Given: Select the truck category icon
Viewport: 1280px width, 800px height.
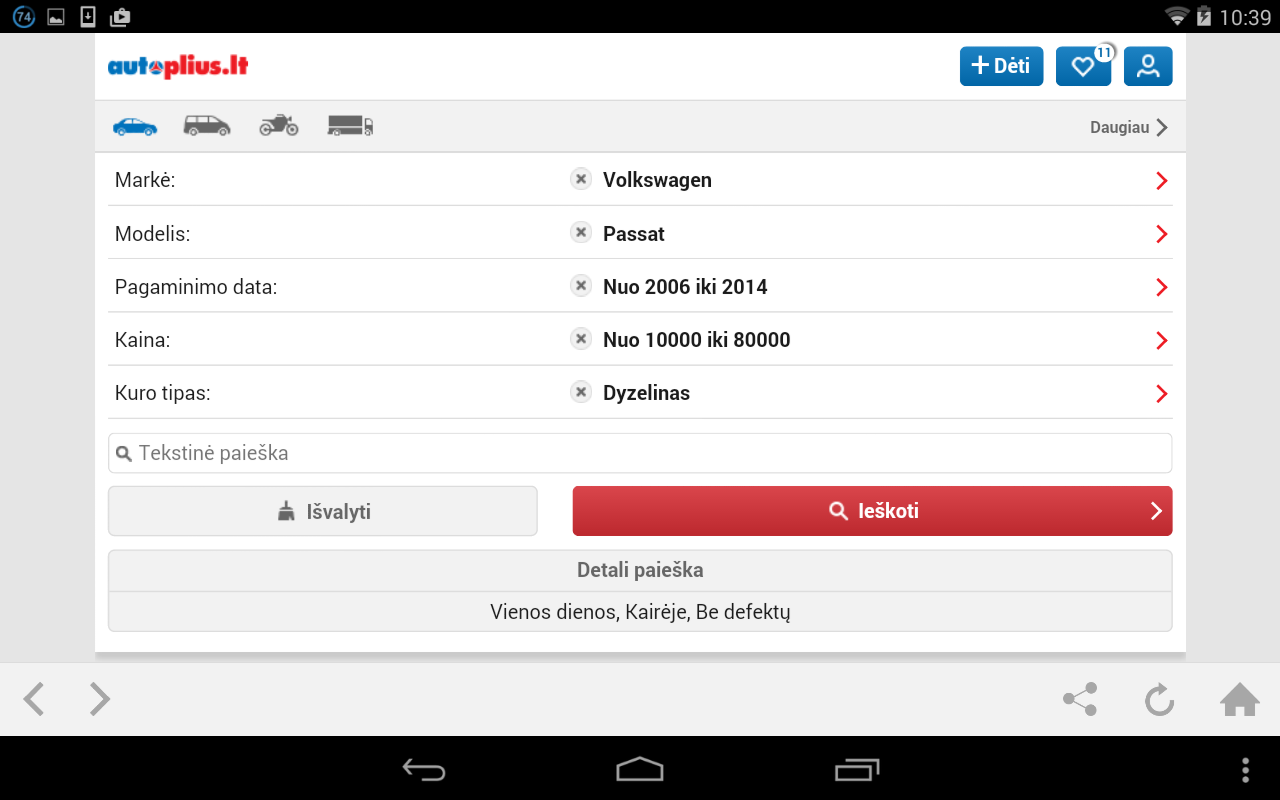Looking at the screenshot, I should coord(350,126).
